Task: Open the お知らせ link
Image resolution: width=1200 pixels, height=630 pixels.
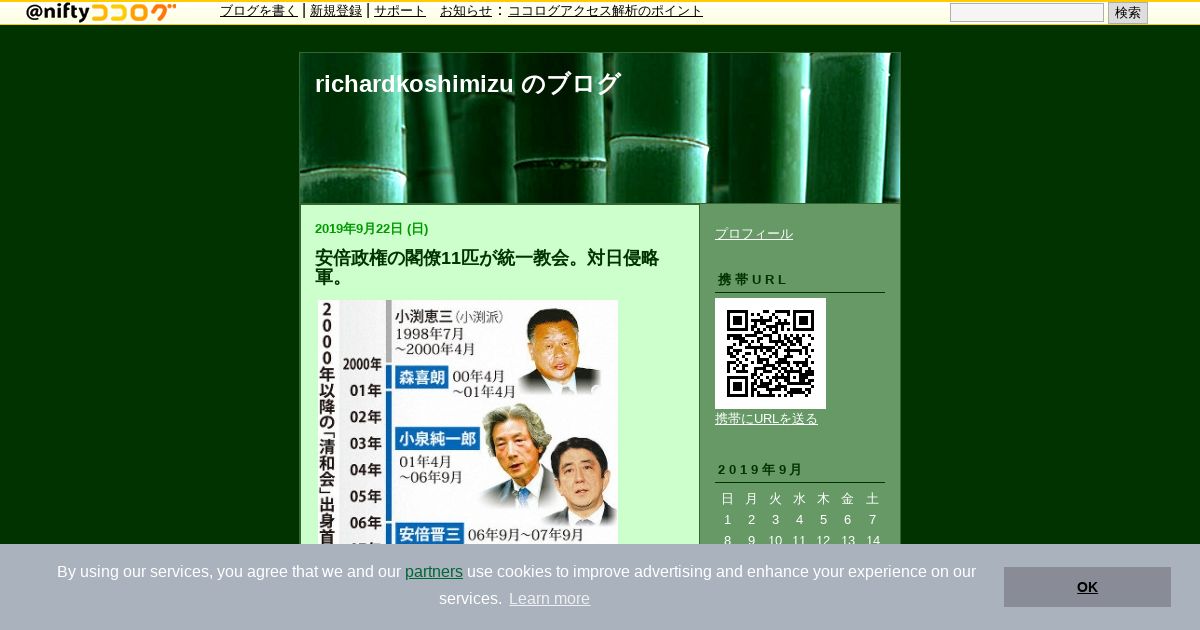Action: (x=466, y=11)
